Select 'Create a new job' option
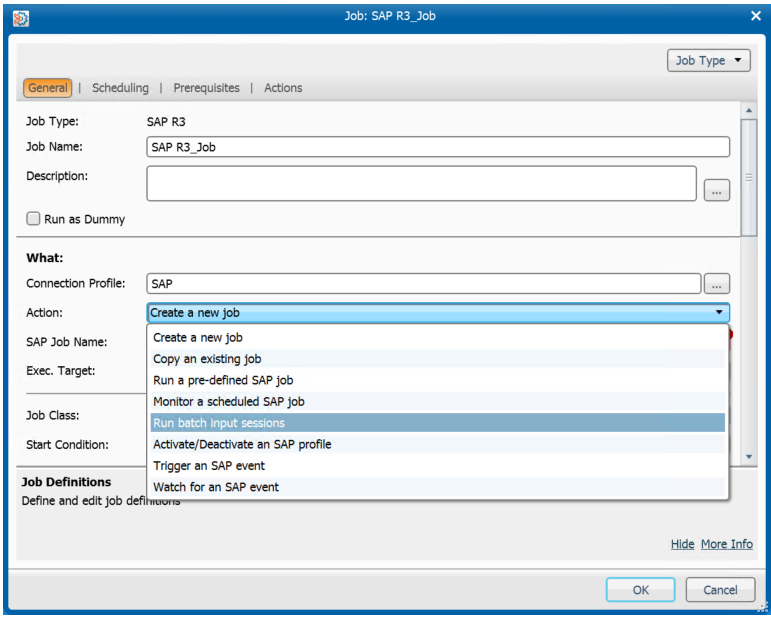This screenshot has height=618, width=771. (438, 338)
